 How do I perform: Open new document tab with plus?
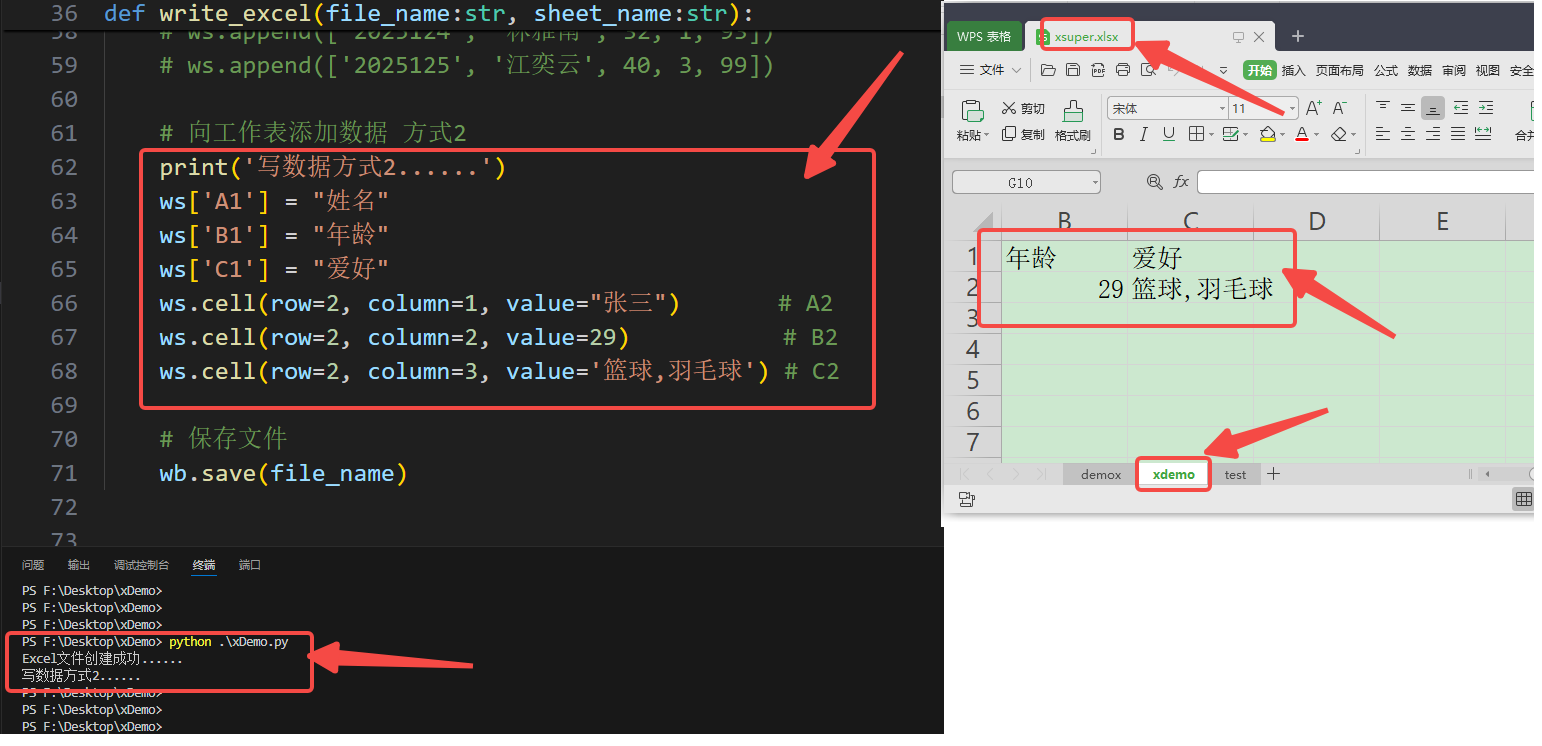[x=1298, y=36]
